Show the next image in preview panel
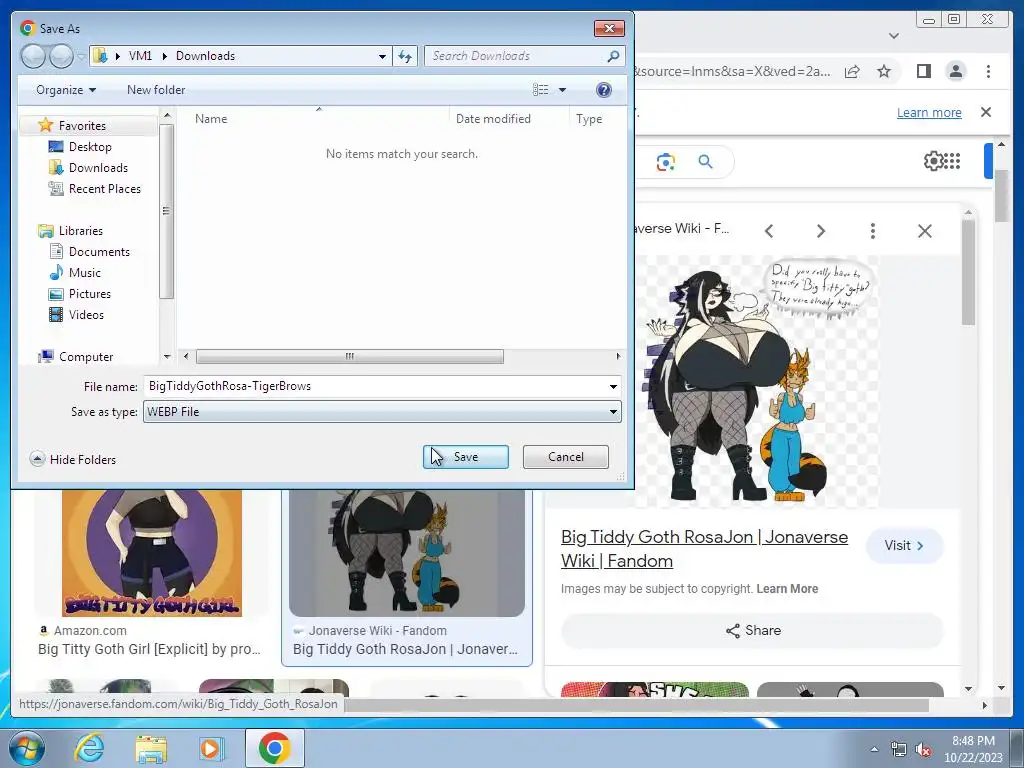Viewport: 1024px width, 768px height. 821,231
